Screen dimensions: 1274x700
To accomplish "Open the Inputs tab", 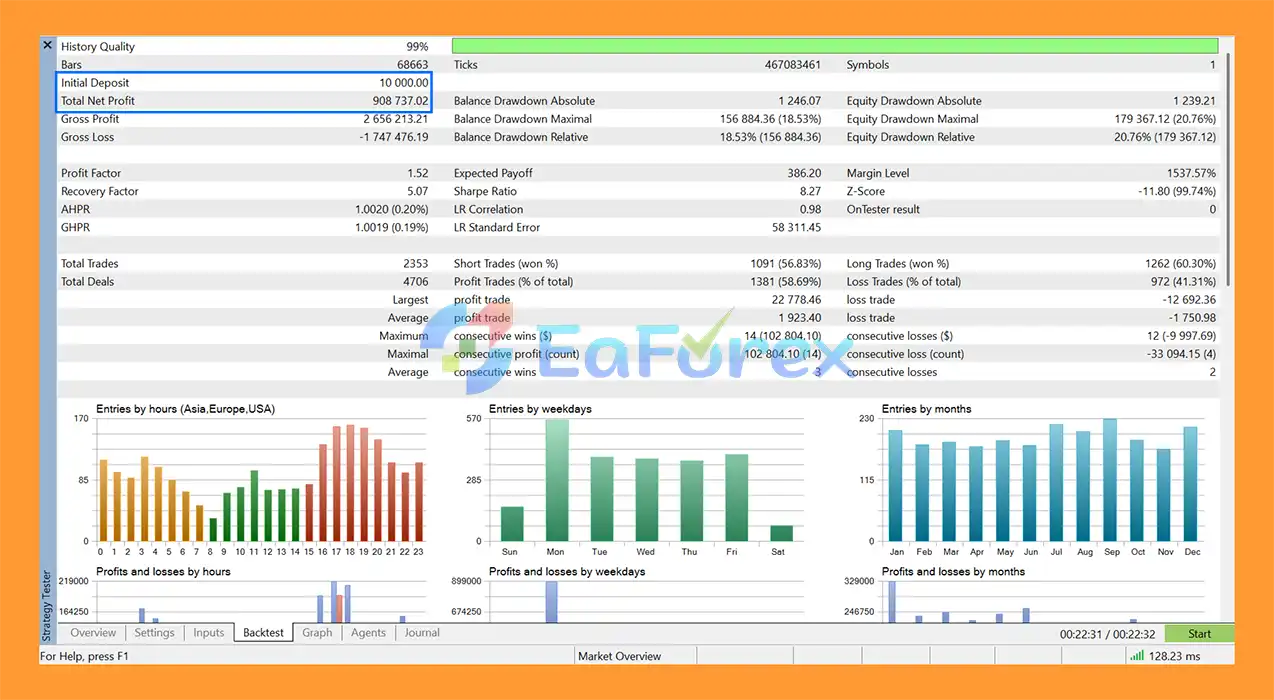I will point(209,633).
